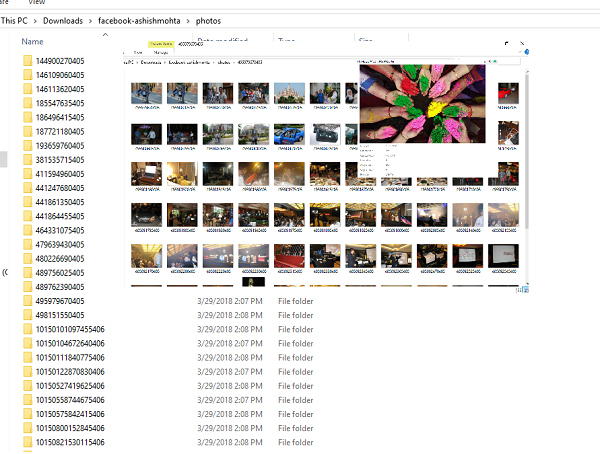
Task: Click folder icon beside 187721180405
Action: point(28,132)
